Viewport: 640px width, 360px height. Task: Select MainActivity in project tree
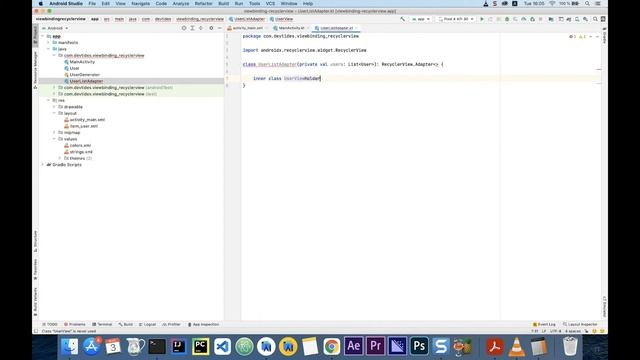tap(82, 62)
